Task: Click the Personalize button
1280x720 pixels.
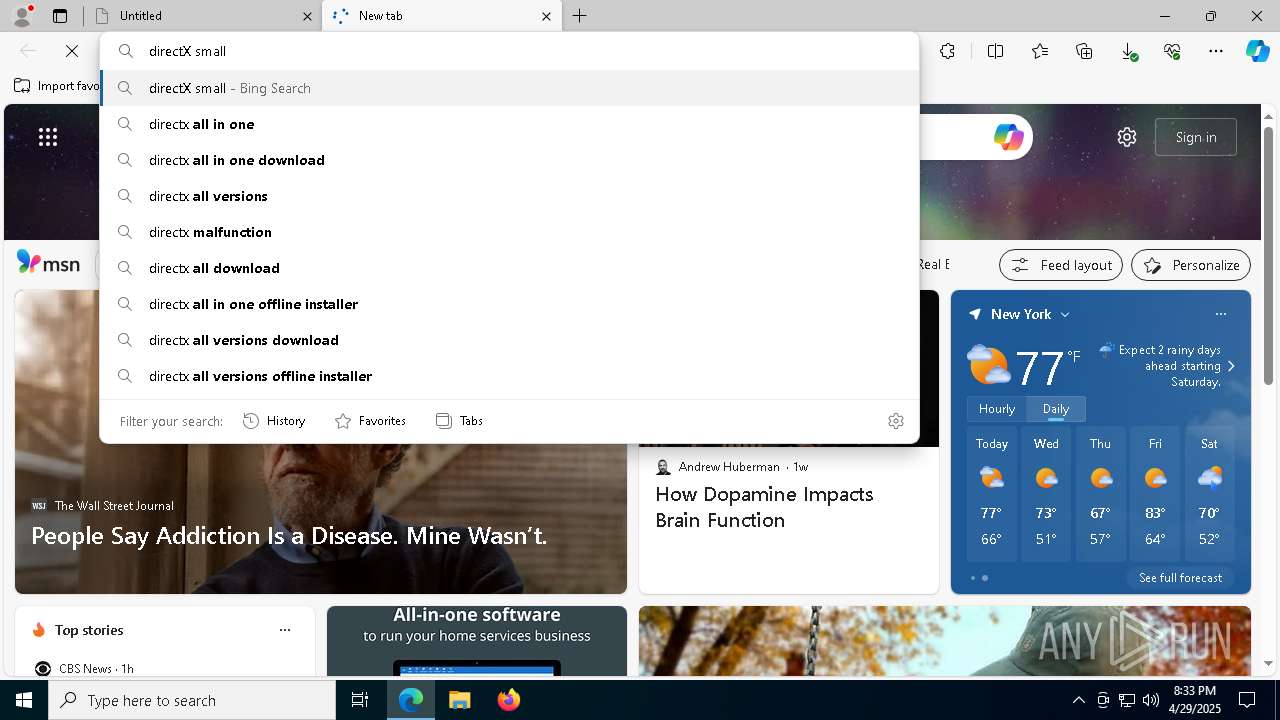Action: pyautogui.click(x=1191, y=265)
